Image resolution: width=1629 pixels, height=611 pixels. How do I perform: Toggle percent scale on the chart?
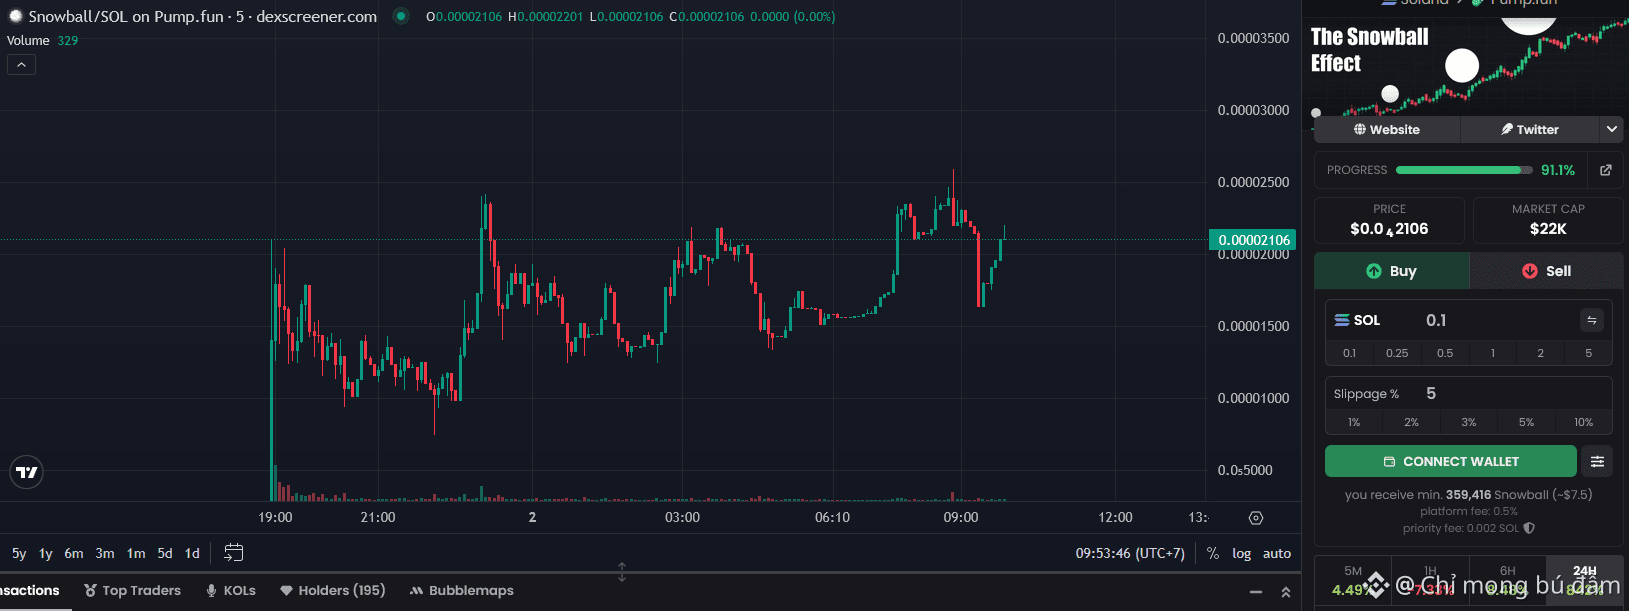pyautogui.click(x=1213, y=553)
